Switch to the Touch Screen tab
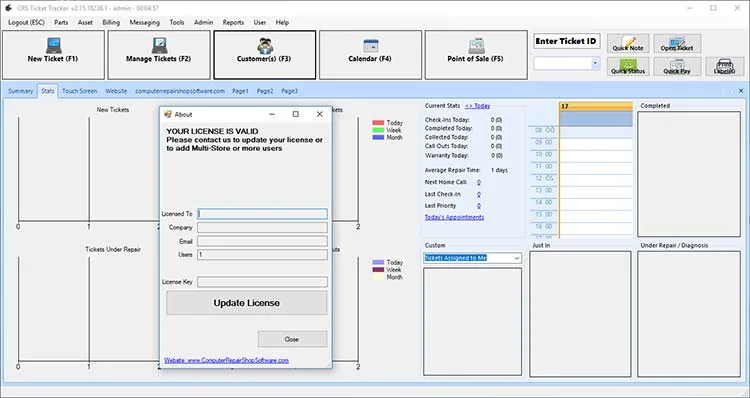The image size is (750, 398). [79, 91]
